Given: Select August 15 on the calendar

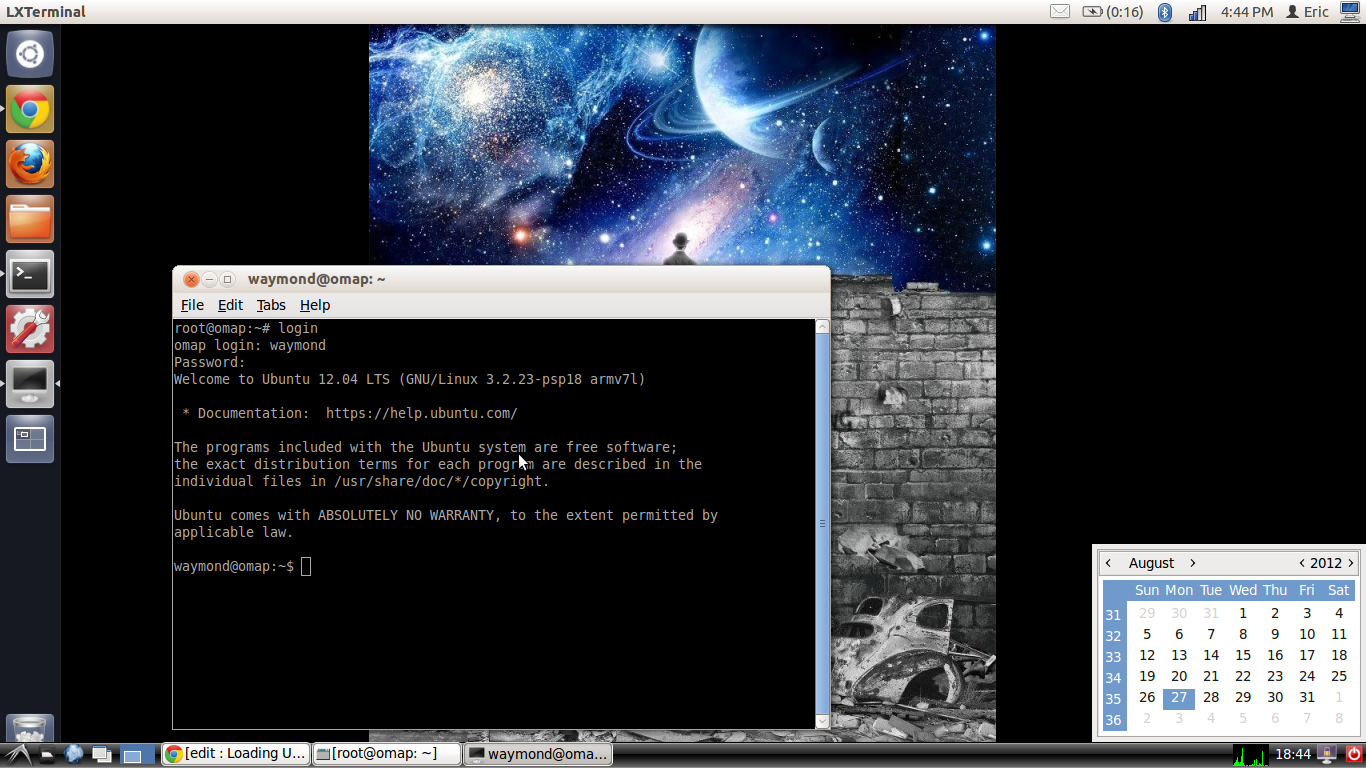Looking at the screenshot, I should (1243, 655).
